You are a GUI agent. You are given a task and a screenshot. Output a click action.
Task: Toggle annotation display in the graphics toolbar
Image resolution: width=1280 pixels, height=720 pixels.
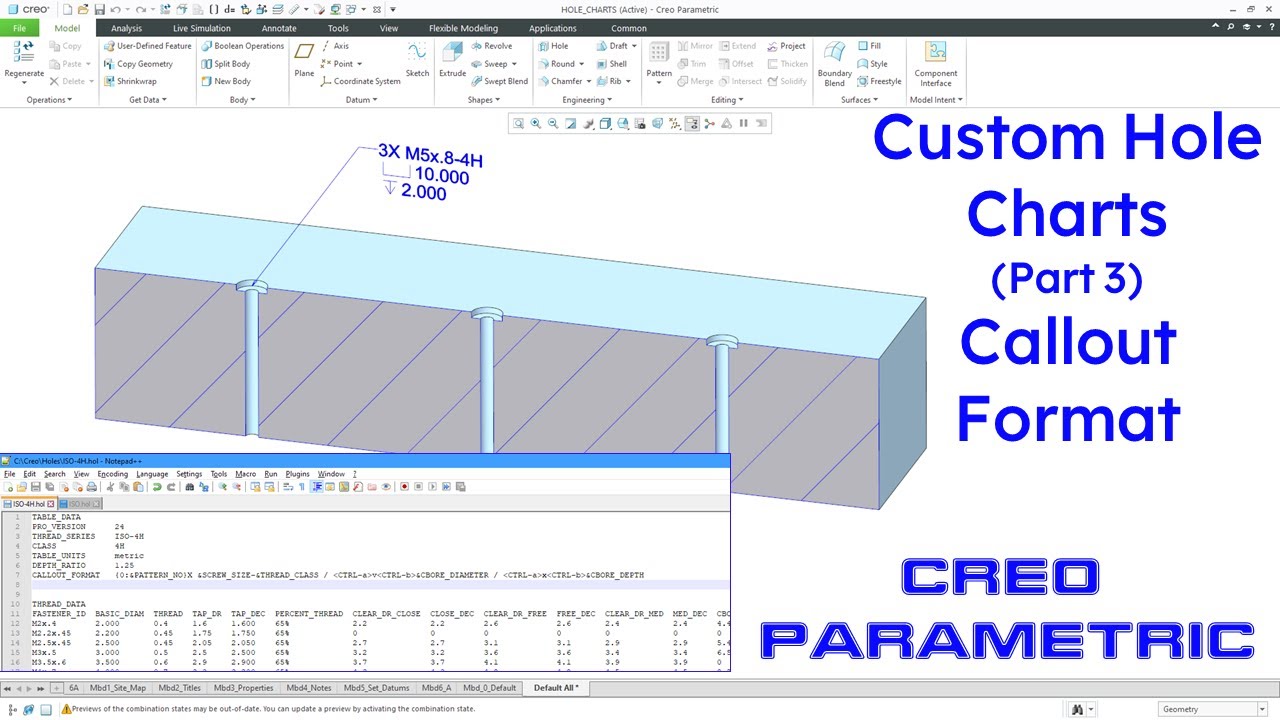[x=692, y=123]
